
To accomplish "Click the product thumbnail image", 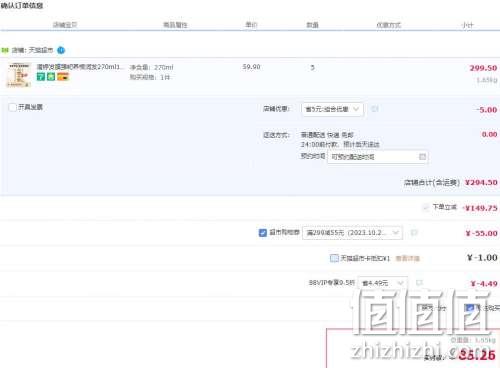I will [19, 75].
